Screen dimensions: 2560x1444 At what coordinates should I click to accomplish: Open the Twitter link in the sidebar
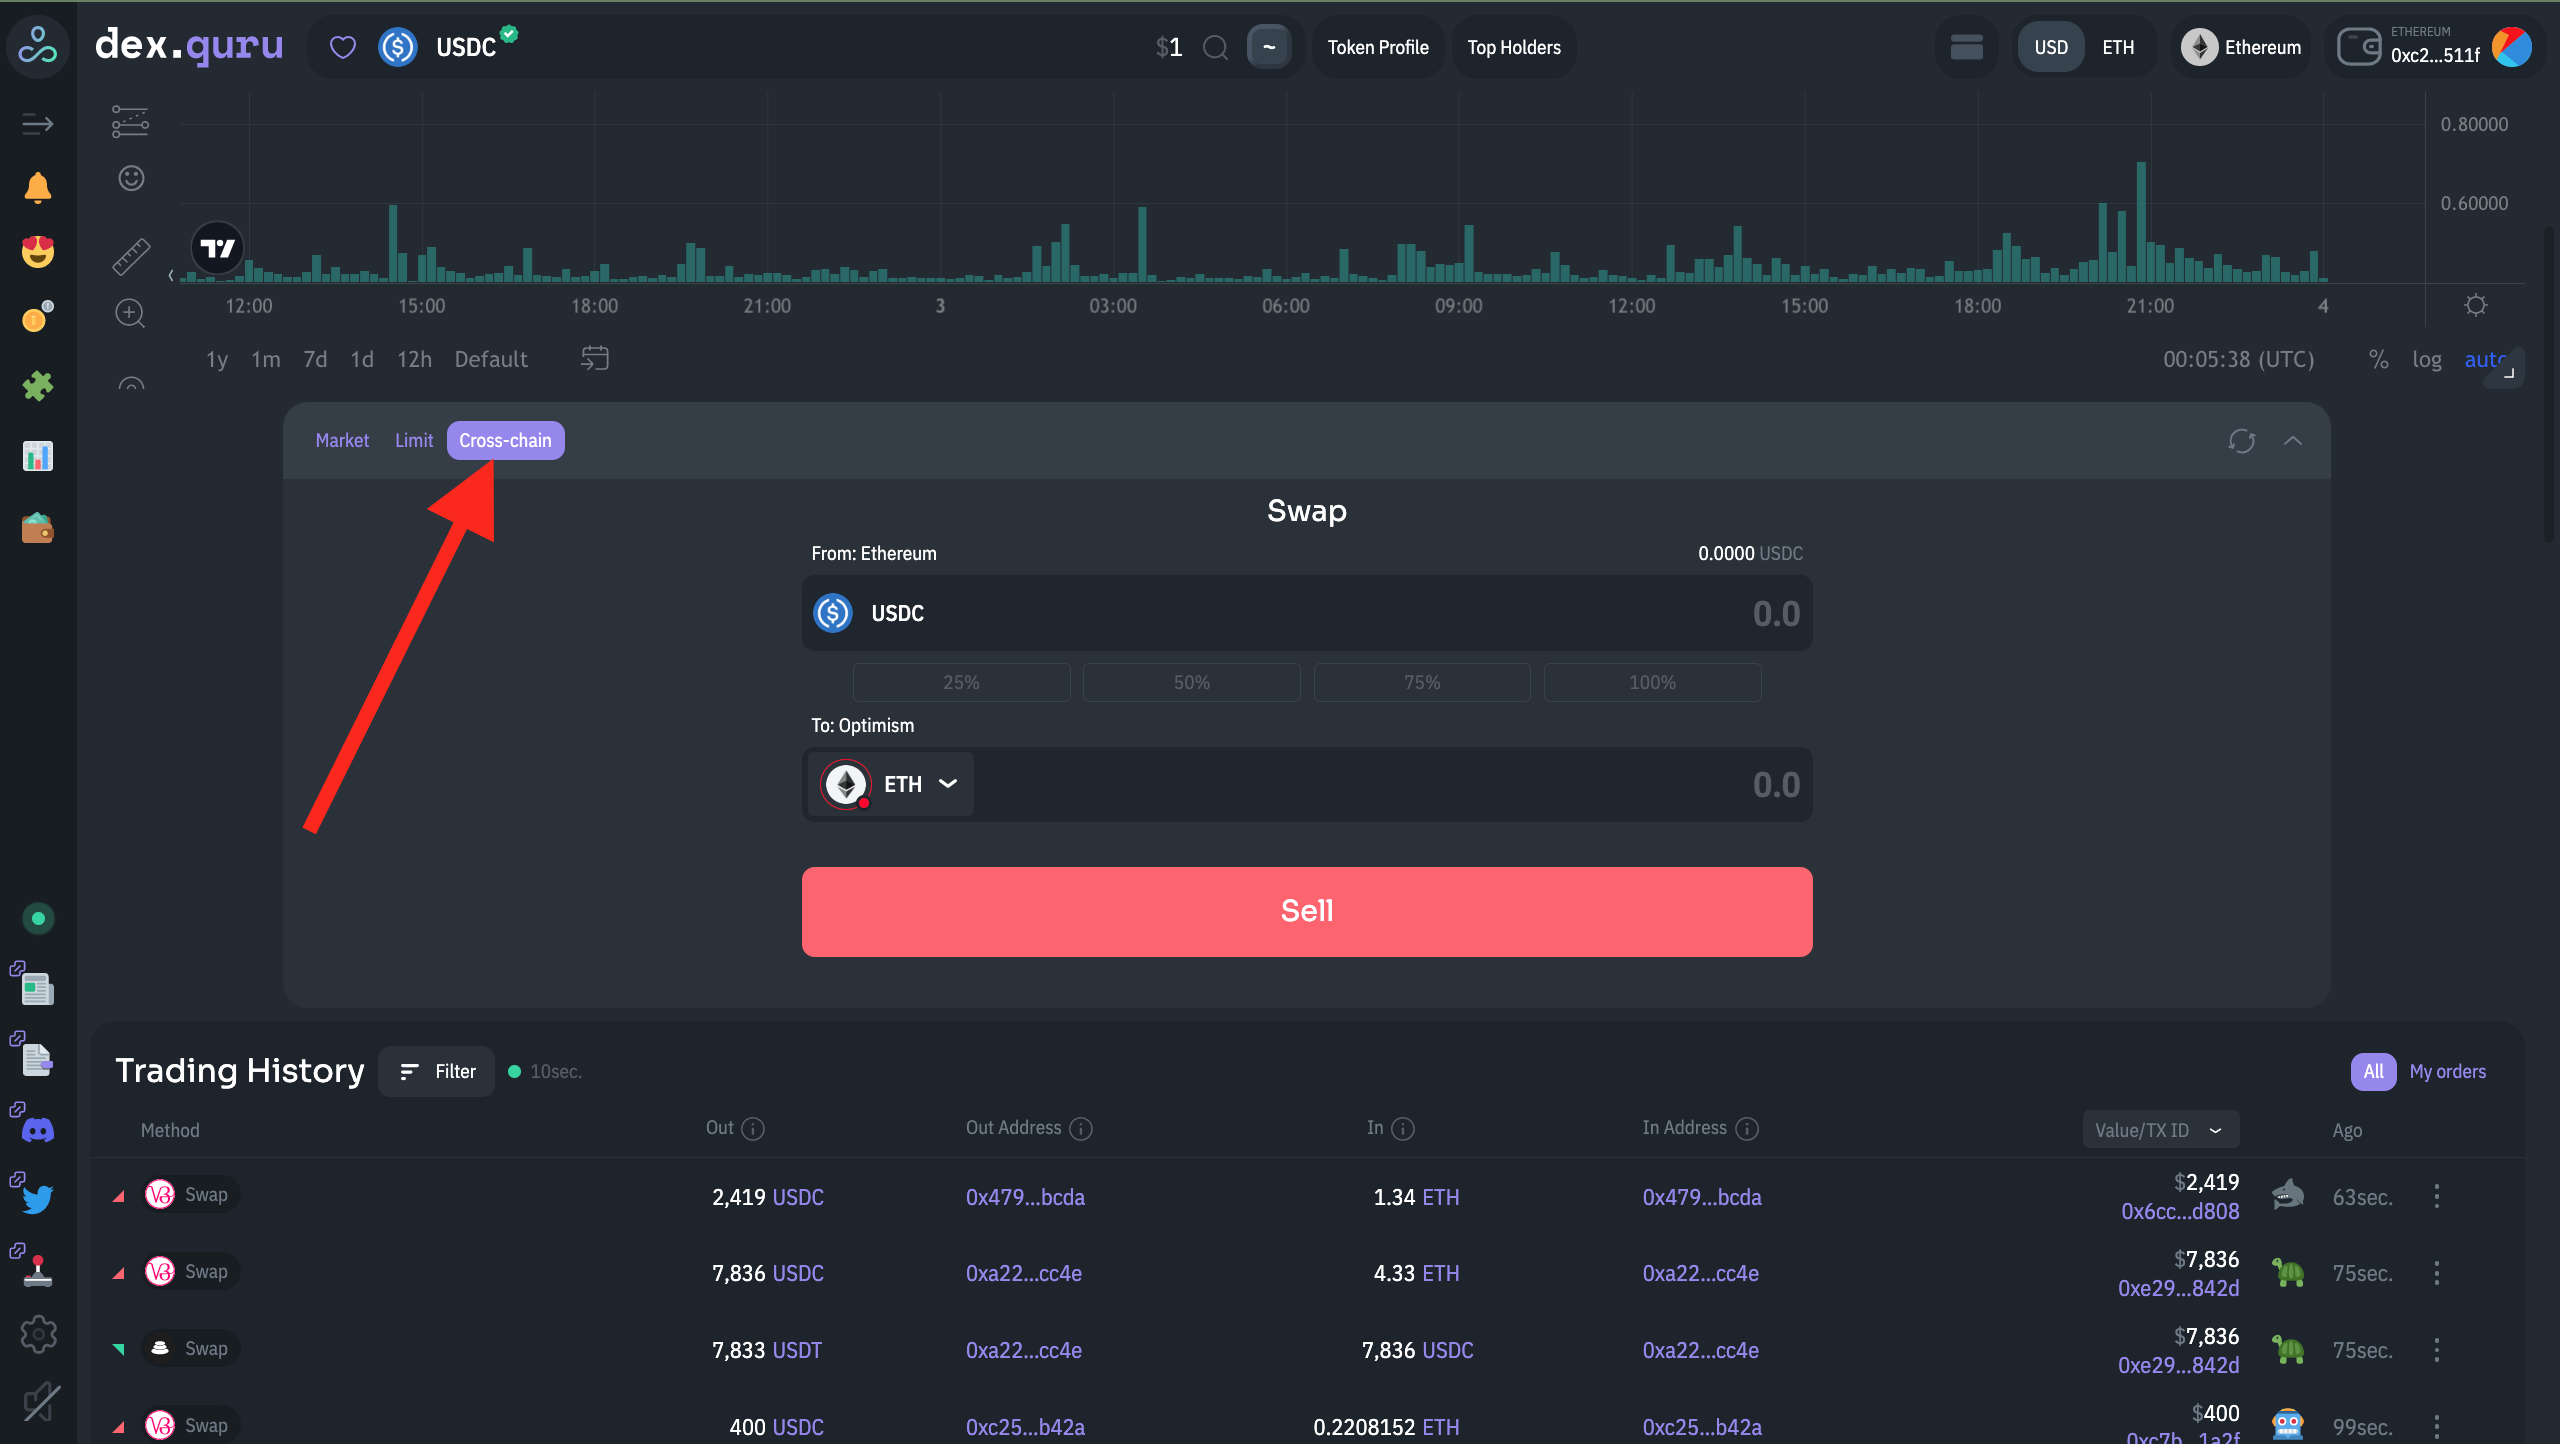click(38, 1198)
